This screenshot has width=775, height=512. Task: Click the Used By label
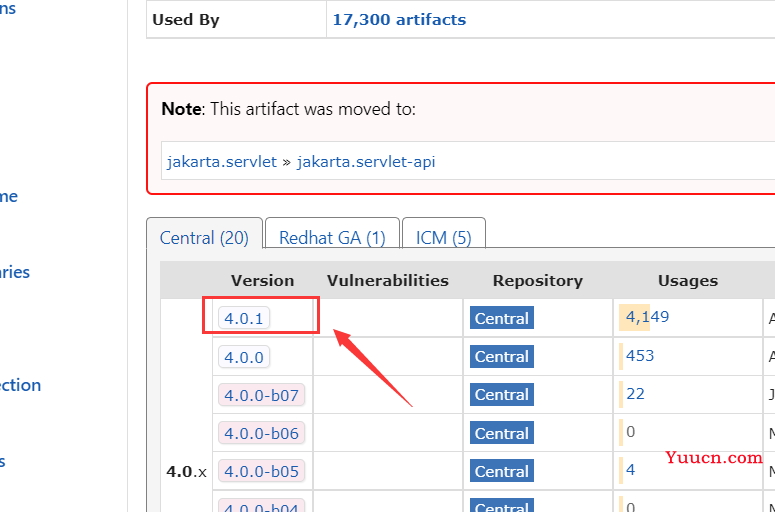186,20
